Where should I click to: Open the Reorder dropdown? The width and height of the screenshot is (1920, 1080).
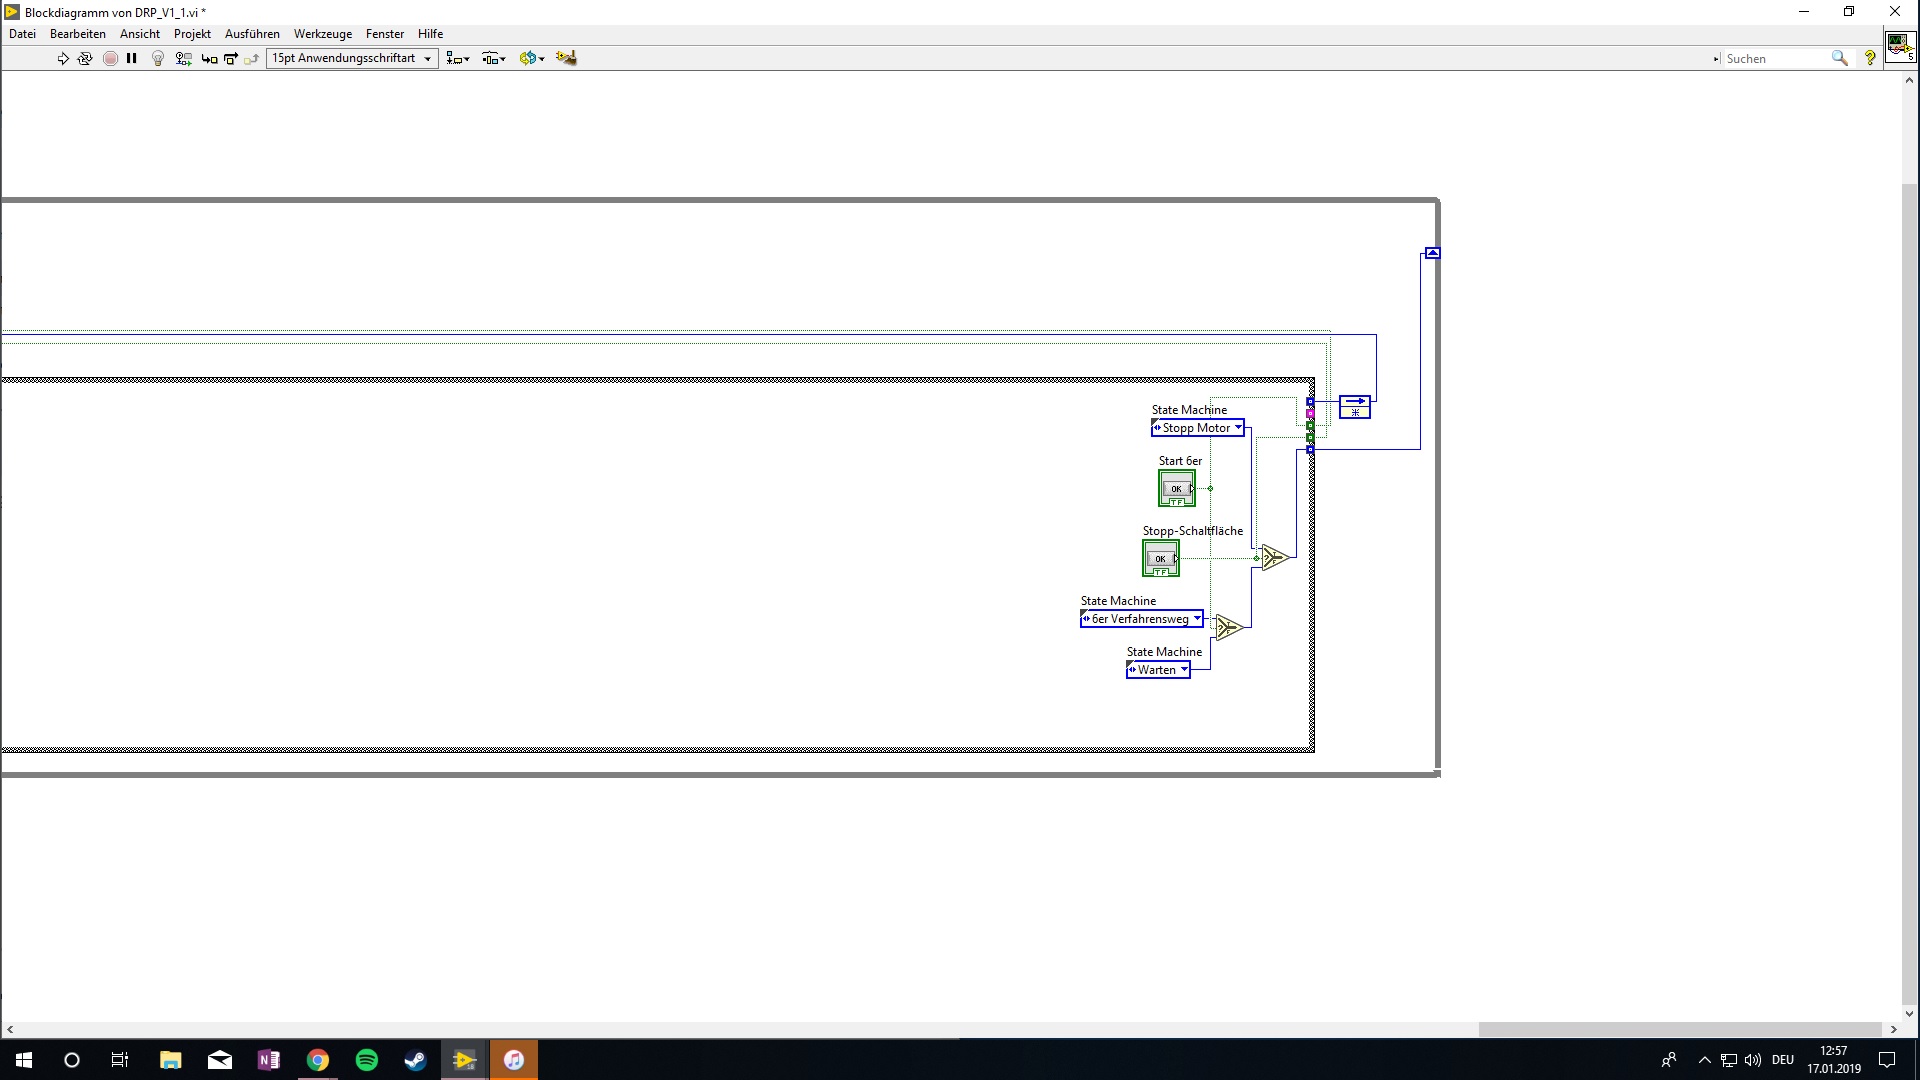coord(532,59)
